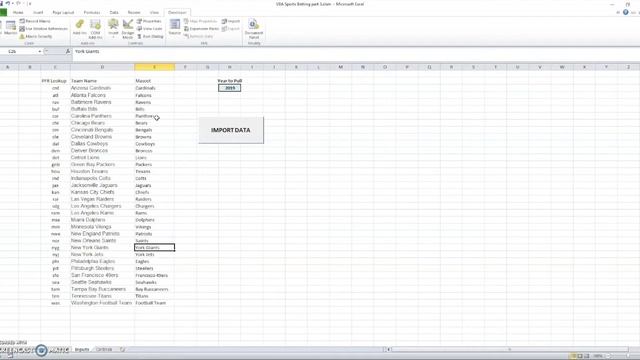The height and width of the screenshot is (360, 640).
Task: Click column E header
Action: pos(155,67)
